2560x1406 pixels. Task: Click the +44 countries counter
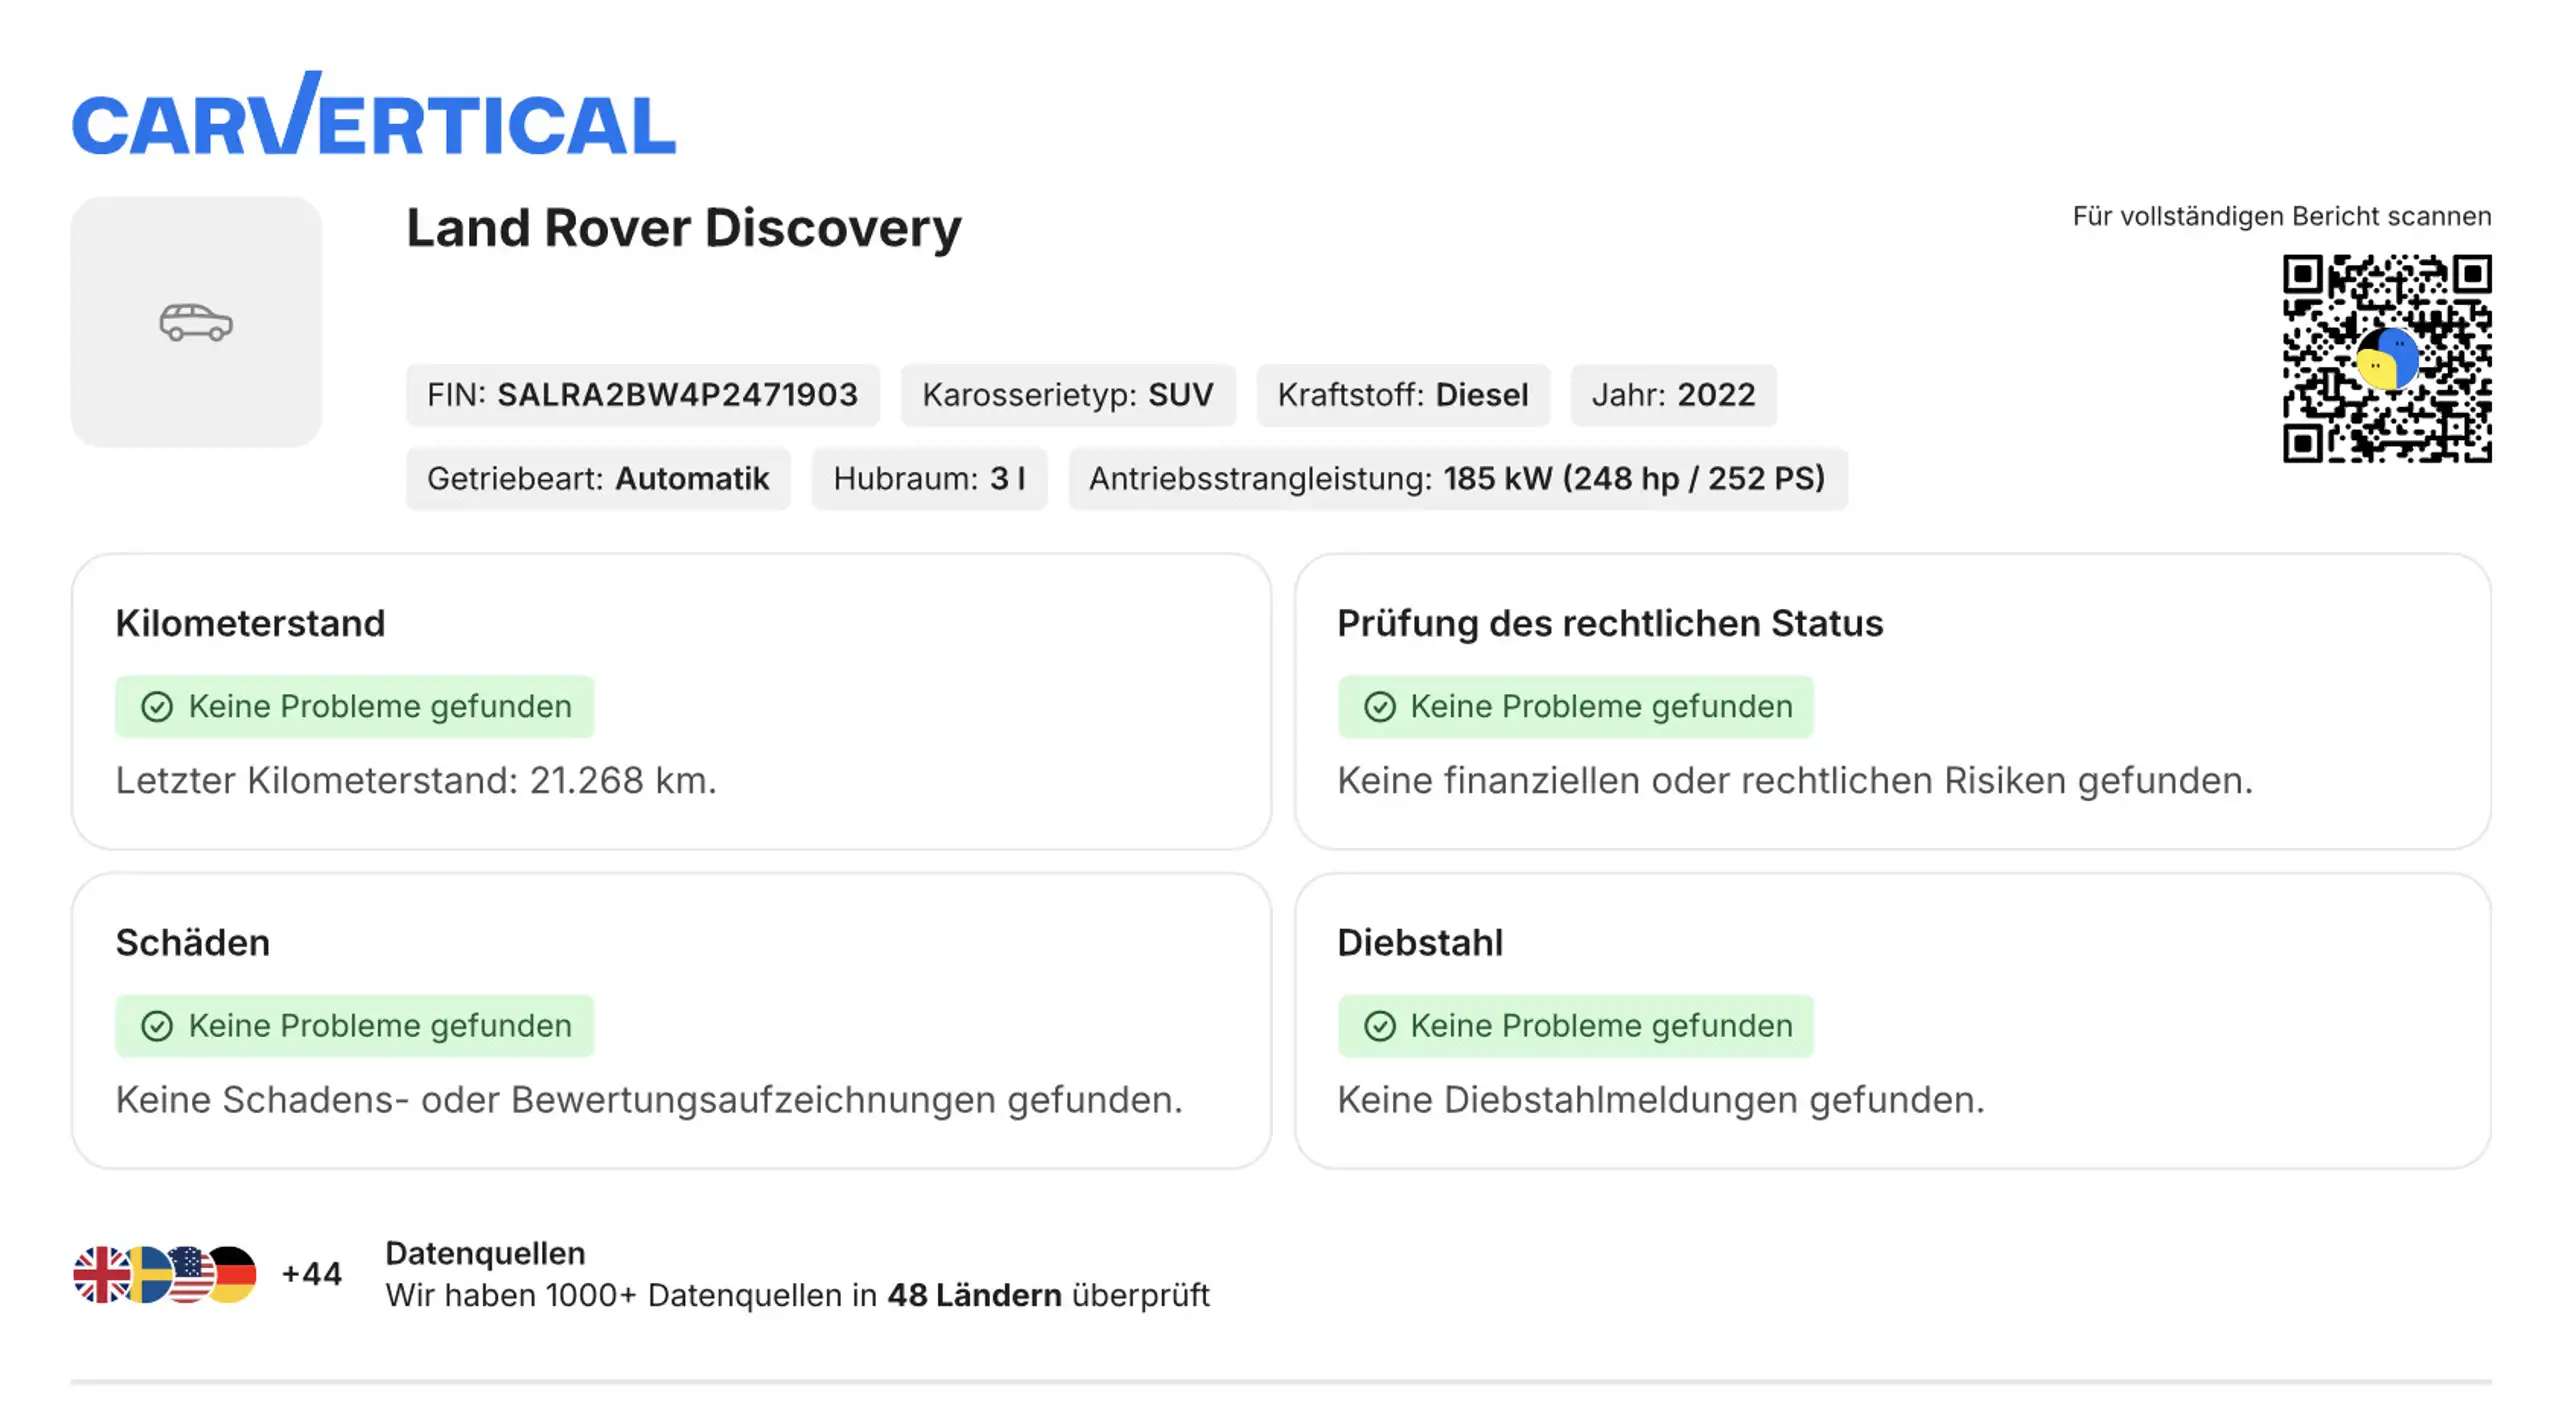(312, 1274)
